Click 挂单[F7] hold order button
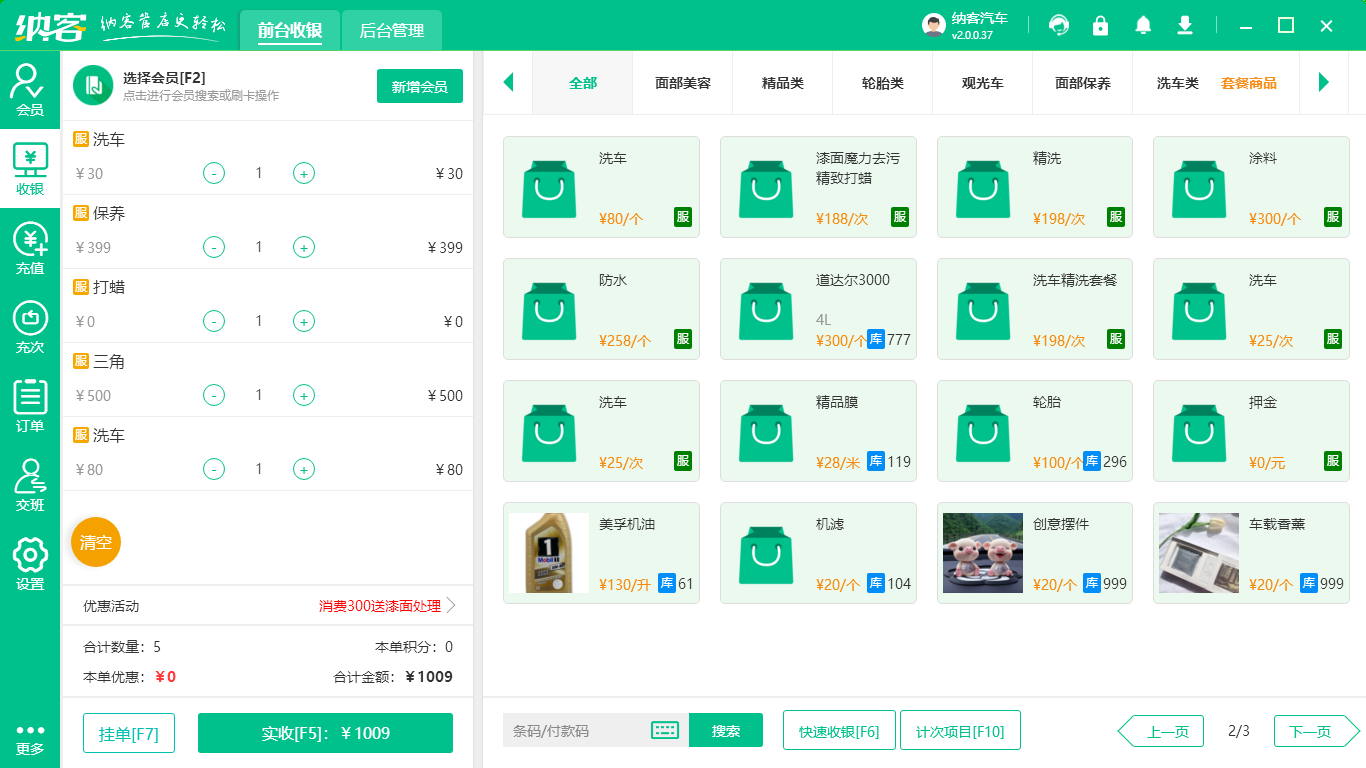The width and height of the screenshot is (1366, 768). pyautogui.click(x=129, y=733)
